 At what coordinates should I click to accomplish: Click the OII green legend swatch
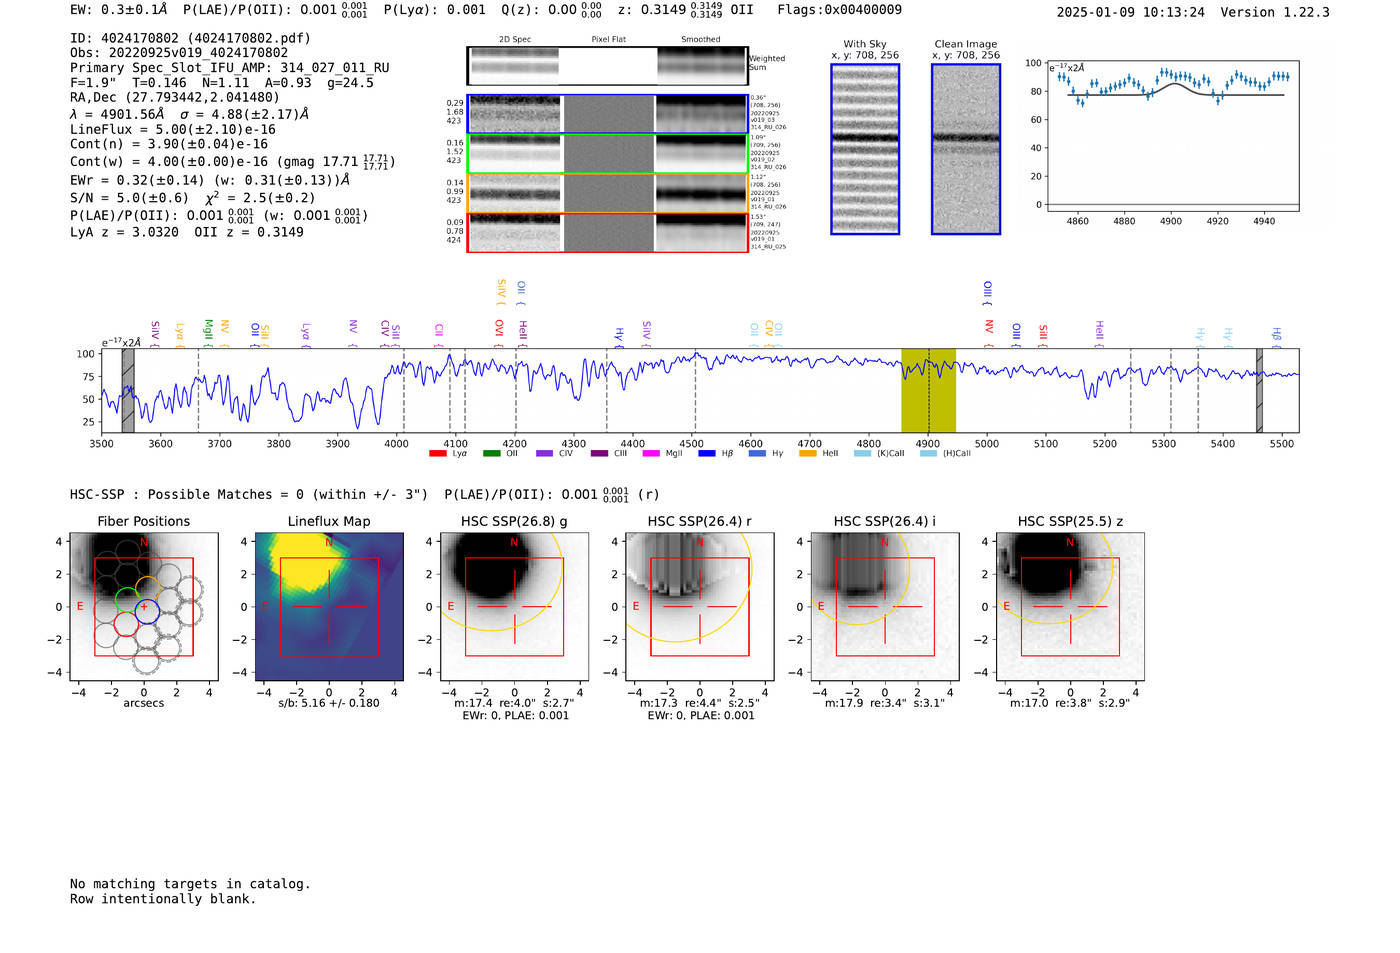tap(491, 454)
